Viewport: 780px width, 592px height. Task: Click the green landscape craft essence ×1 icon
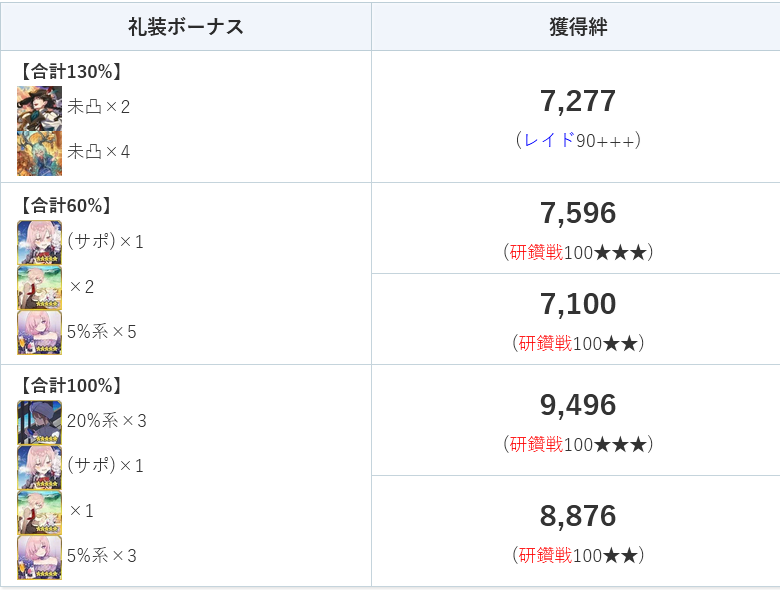(x=39, y=512)
